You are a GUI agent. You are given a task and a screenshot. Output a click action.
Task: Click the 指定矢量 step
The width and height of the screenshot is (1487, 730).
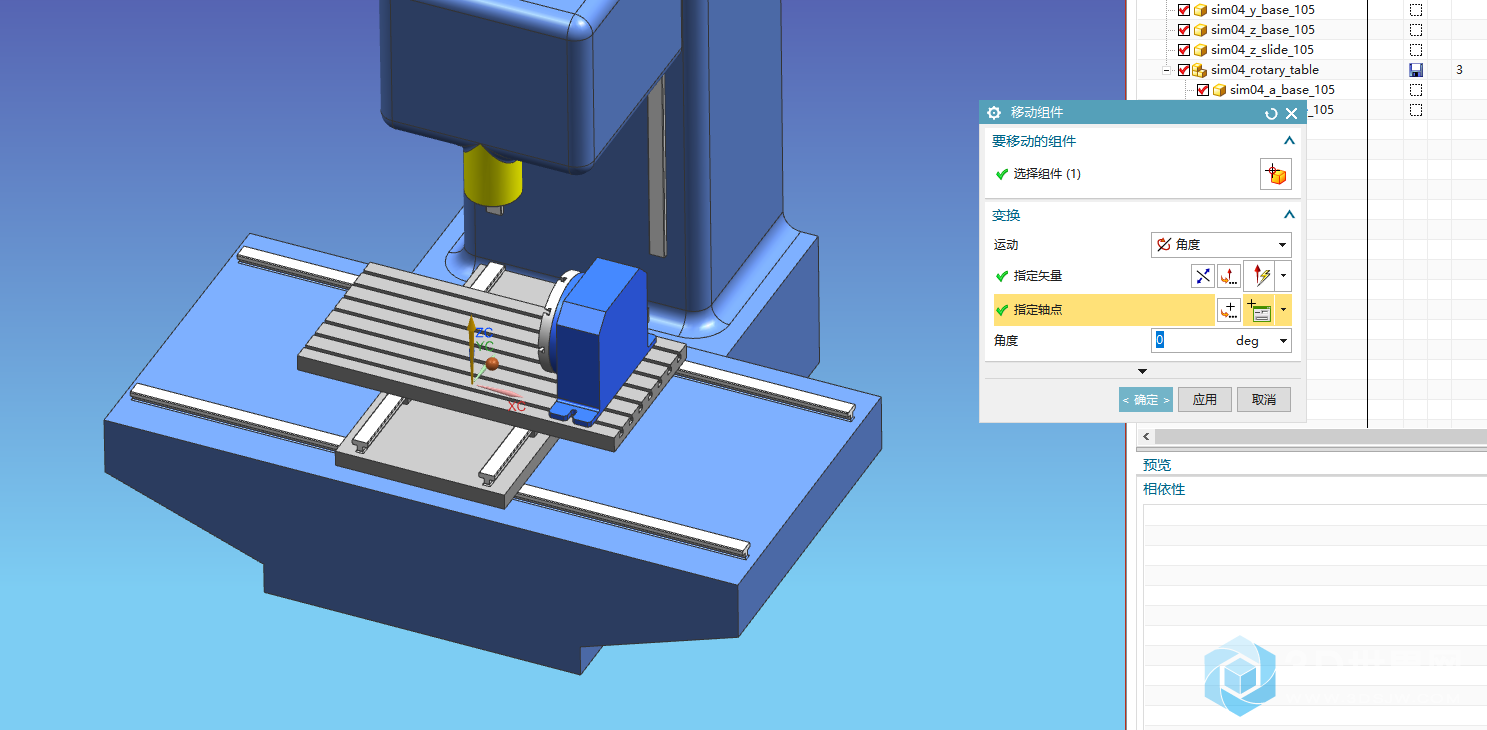click(x=1038, y=276)
